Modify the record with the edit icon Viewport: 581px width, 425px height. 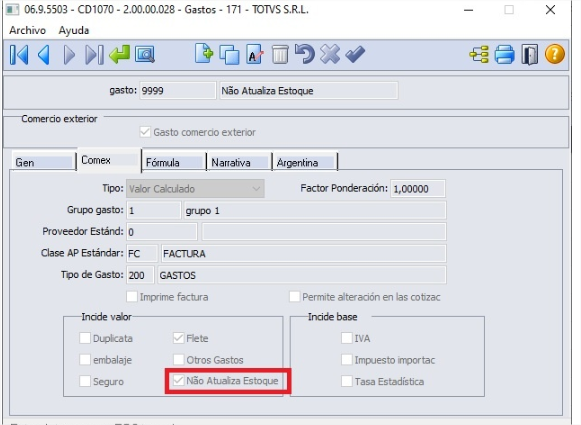[x=255, y=55]
